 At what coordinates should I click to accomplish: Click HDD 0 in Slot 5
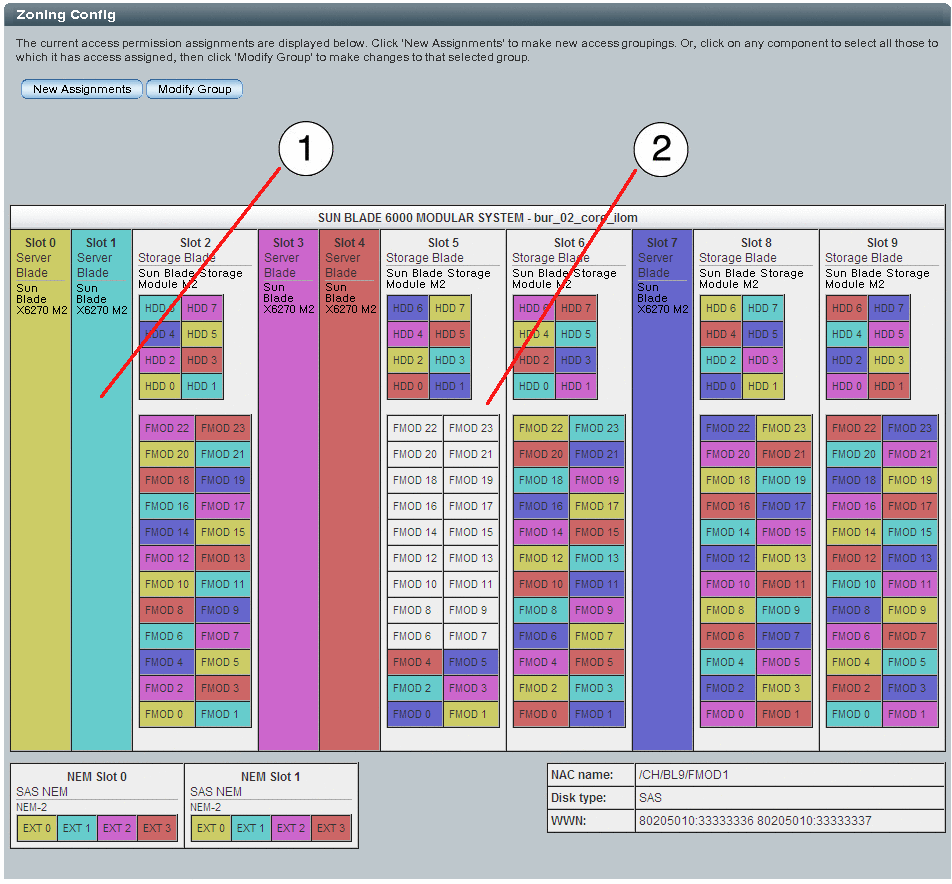[408, 386]
